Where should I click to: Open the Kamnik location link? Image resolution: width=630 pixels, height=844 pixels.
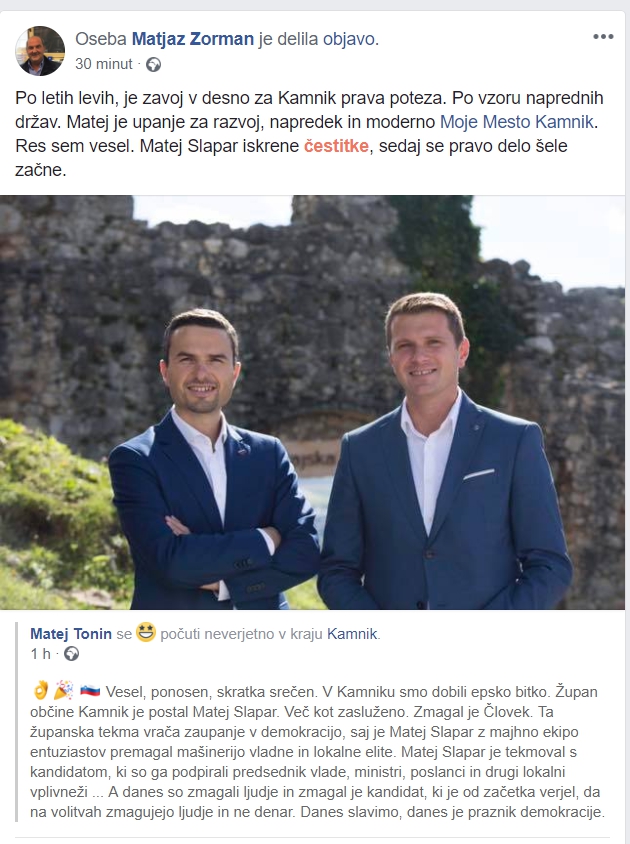(352, 634)
